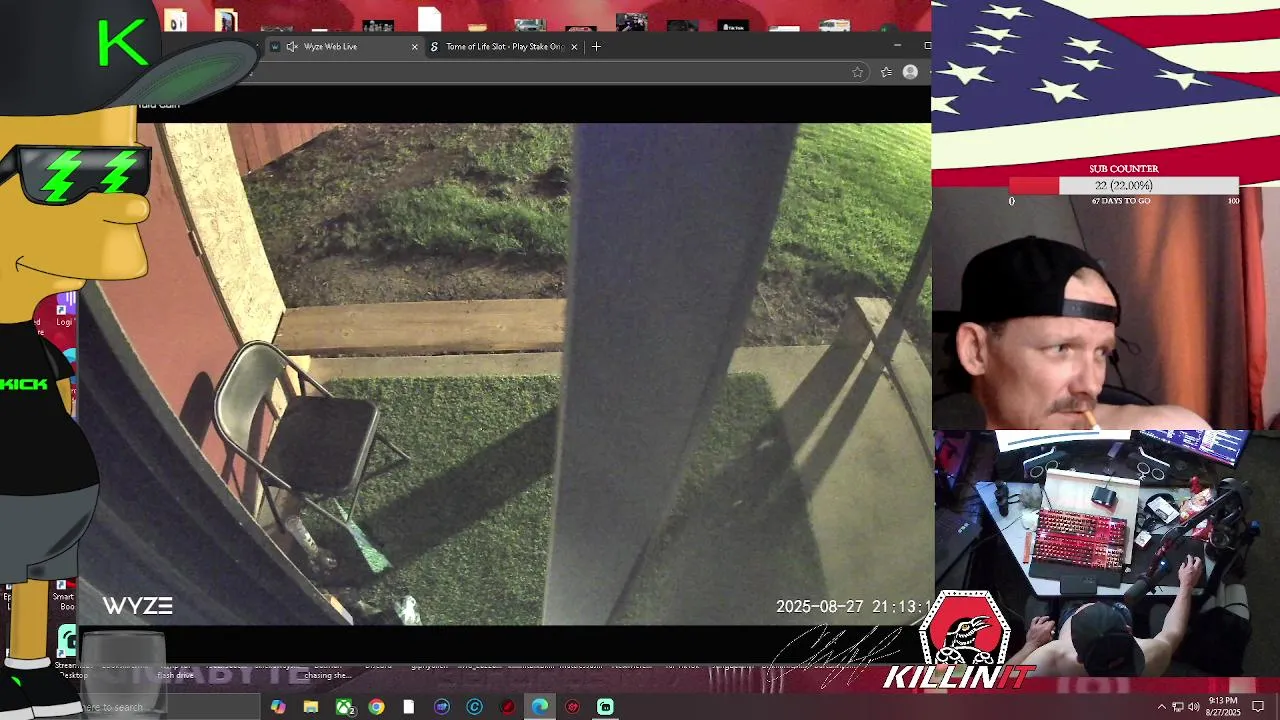Close the Tome of Life Slot tab
Screen dimensions: 1280x720
[x=574, y=46]
